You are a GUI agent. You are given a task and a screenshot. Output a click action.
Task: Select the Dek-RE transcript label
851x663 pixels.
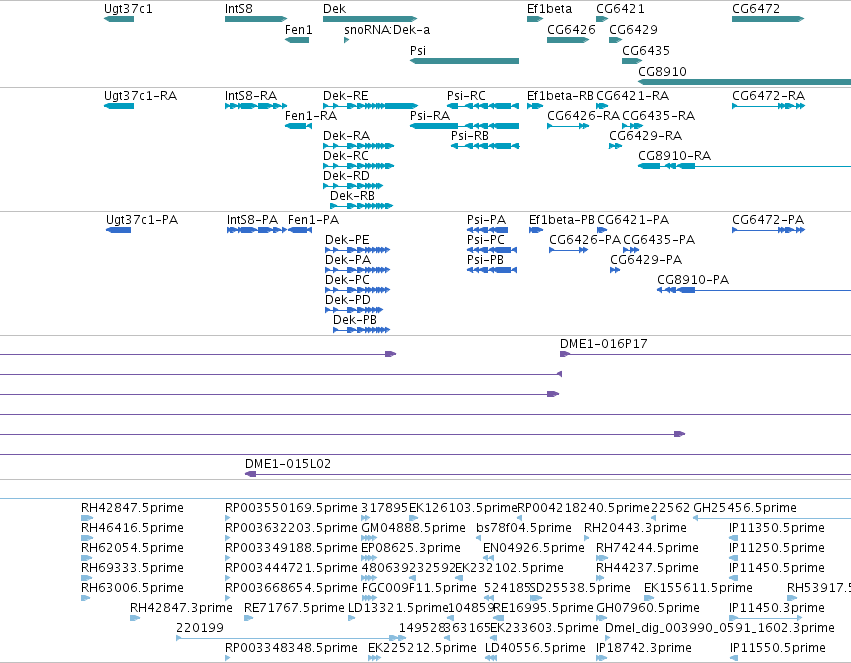[x=346, y=96]
